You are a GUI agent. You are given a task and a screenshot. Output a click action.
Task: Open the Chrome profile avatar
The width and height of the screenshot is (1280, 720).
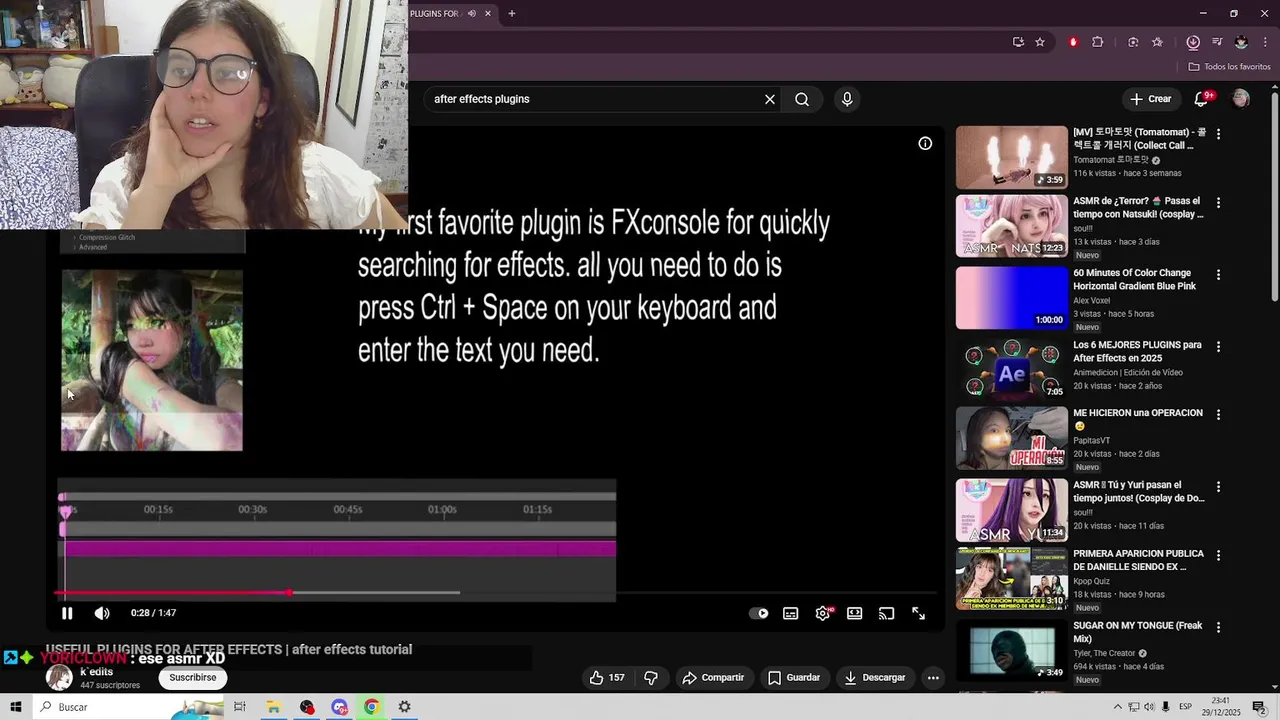[1241, 42]
